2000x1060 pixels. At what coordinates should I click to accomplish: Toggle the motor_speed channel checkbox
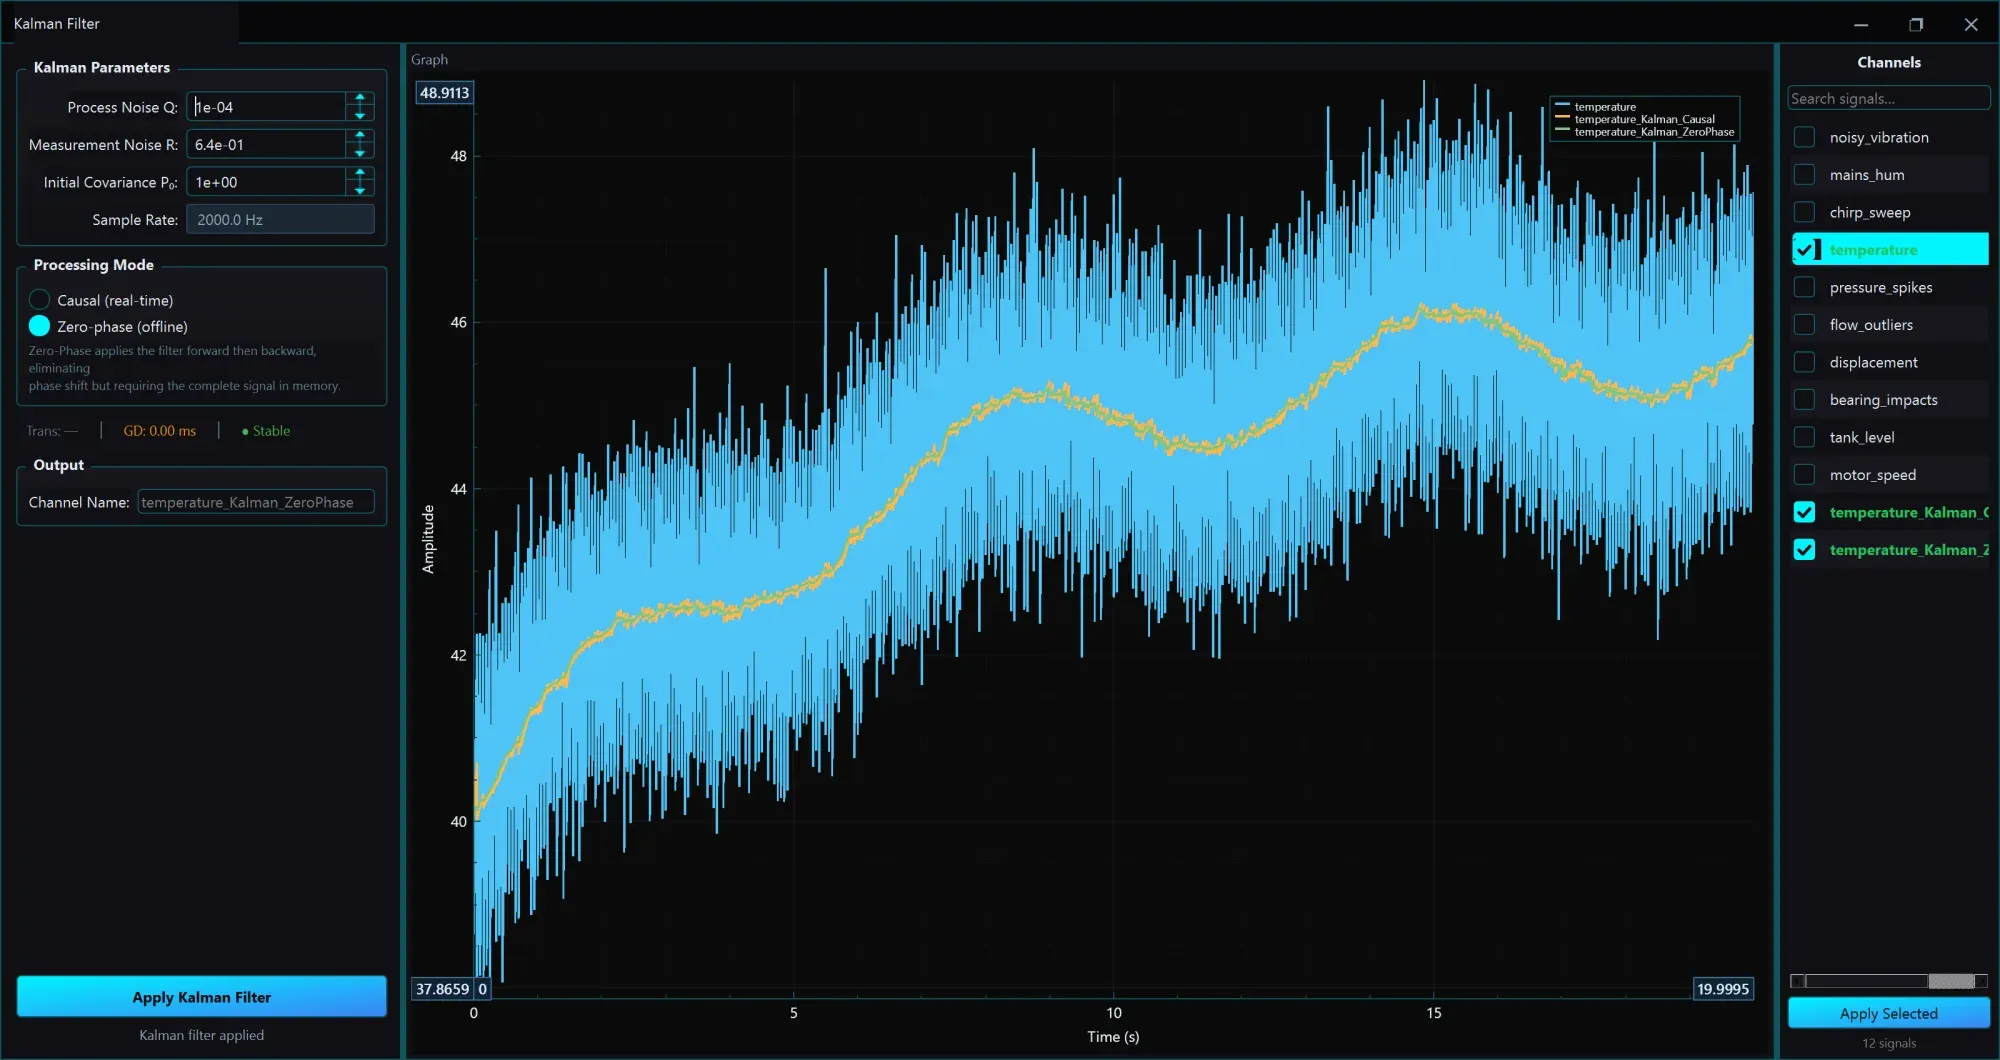tap(1804, 475)
